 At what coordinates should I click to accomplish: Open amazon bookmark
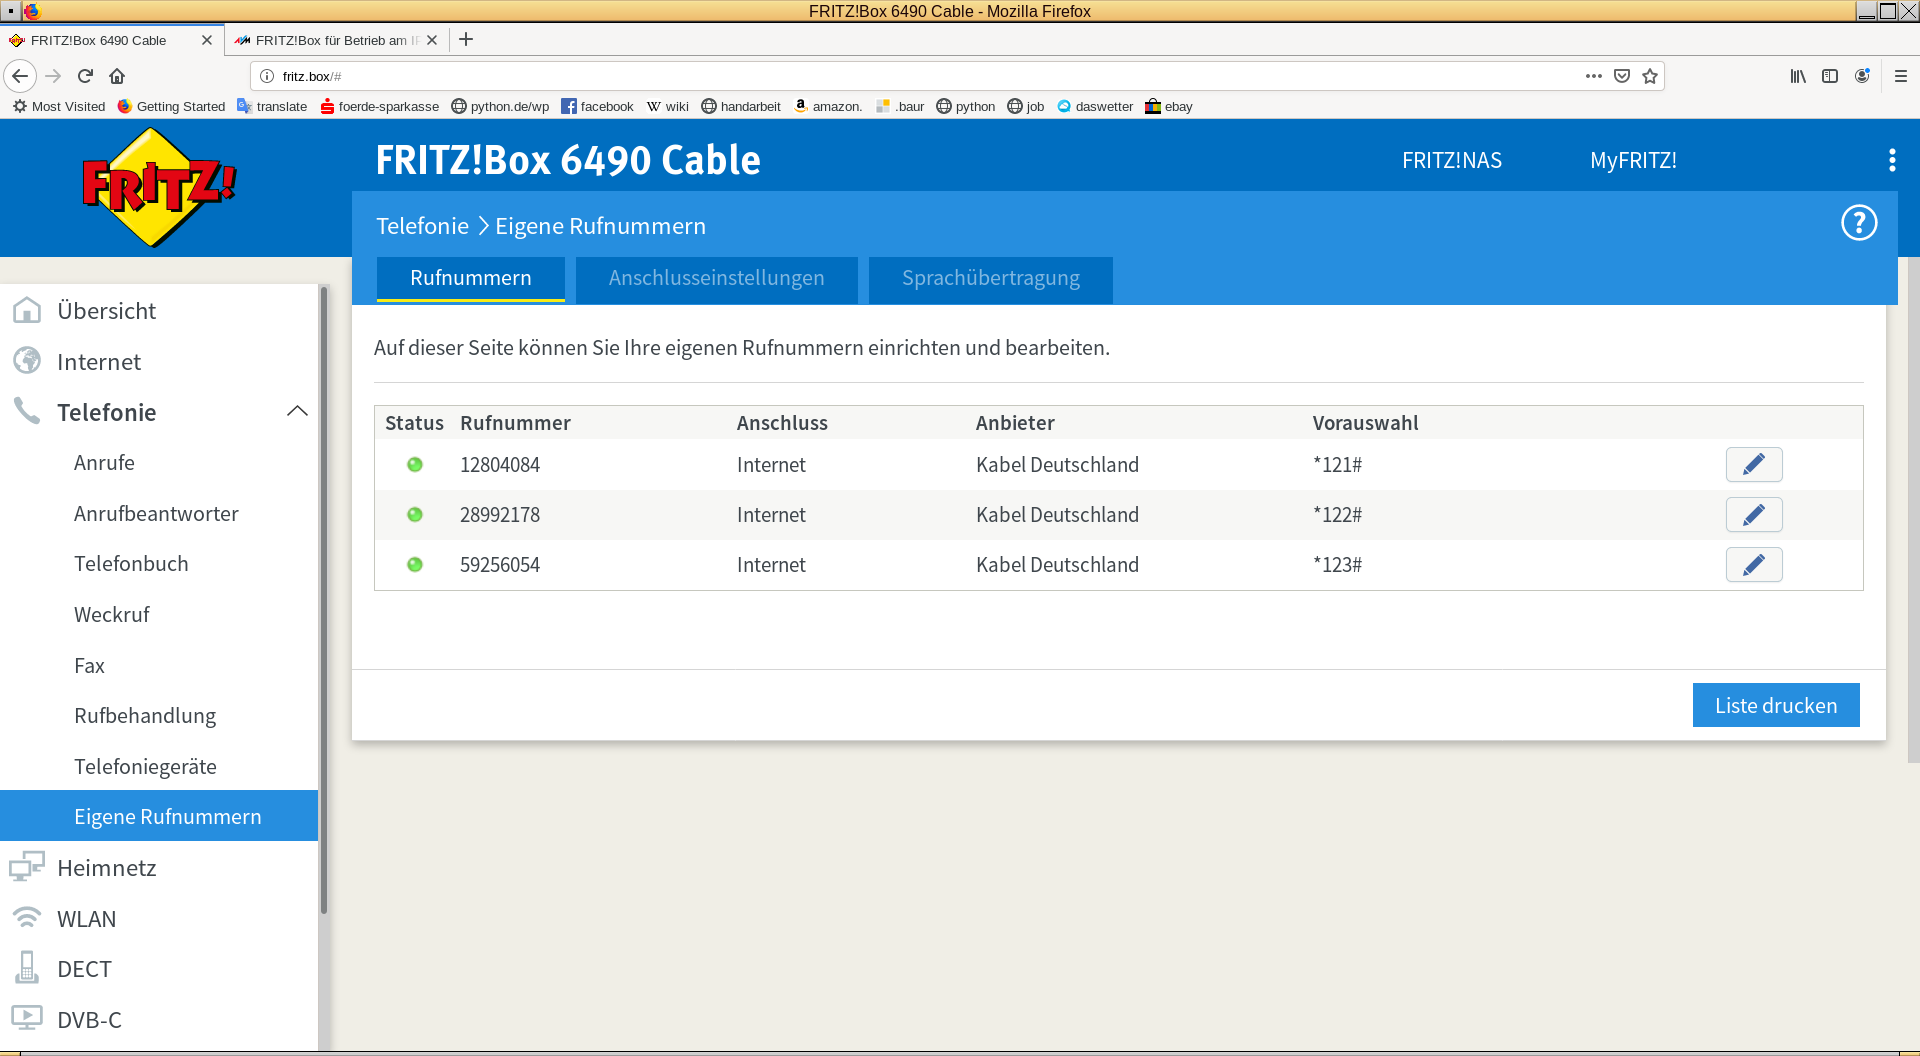pyautogui.click(x=828, y=106)
